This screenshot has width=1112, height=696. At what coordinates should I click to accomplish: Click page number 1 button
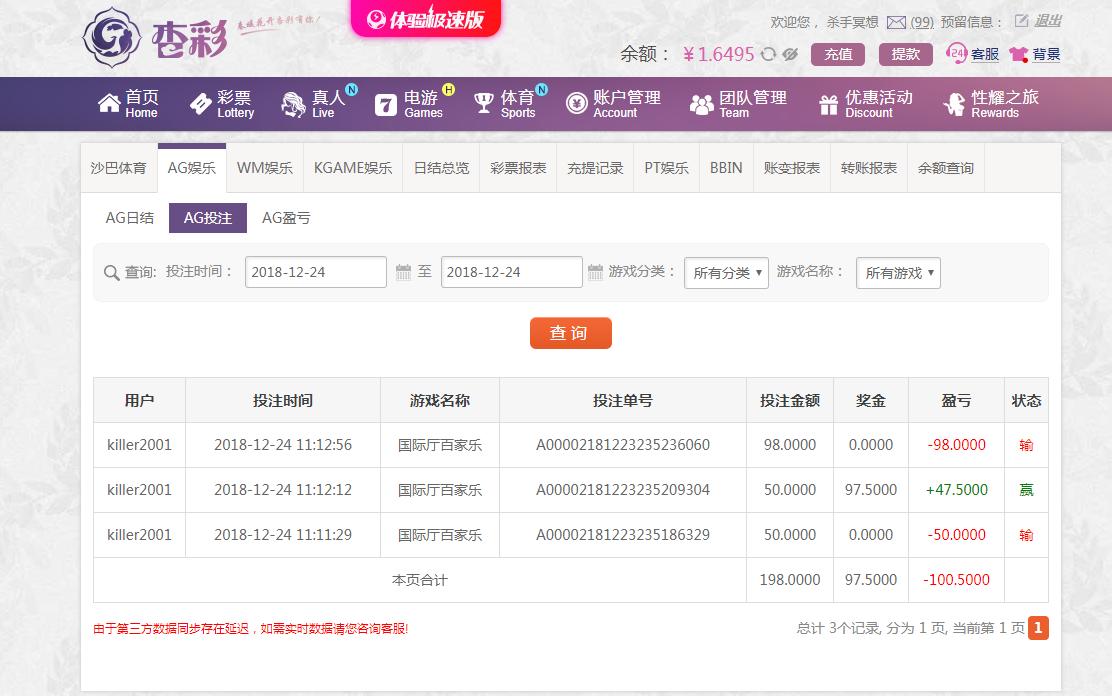coord(1038,628)
